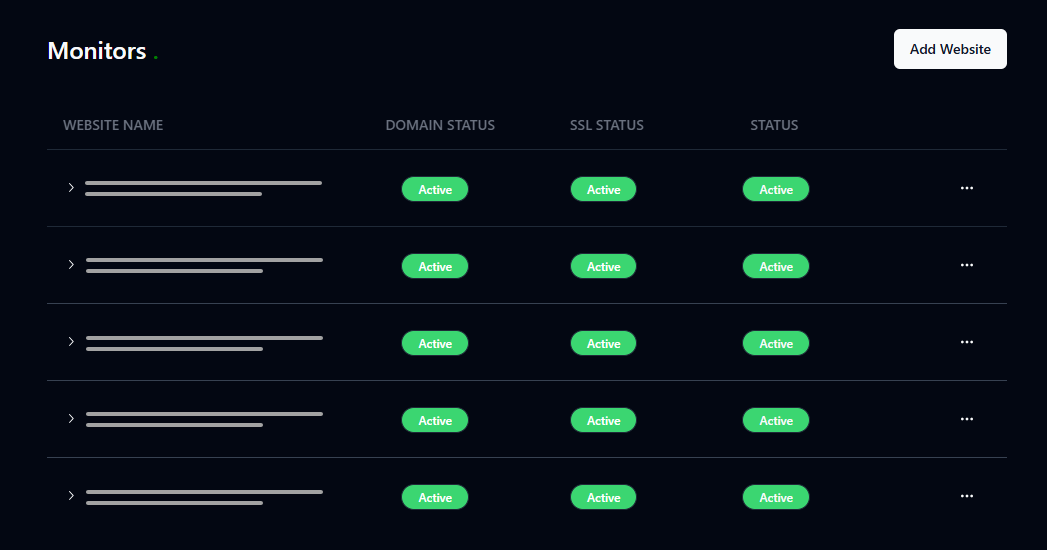Image resolution: width=1047 pixels, height=550 pixels.
Task: Click first row's Domain Status Active badge
Action: click(x=435, y=189)
